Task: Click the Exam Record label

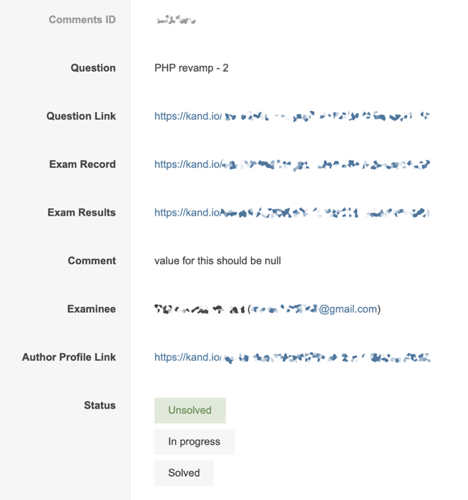Action: (83, 164)
